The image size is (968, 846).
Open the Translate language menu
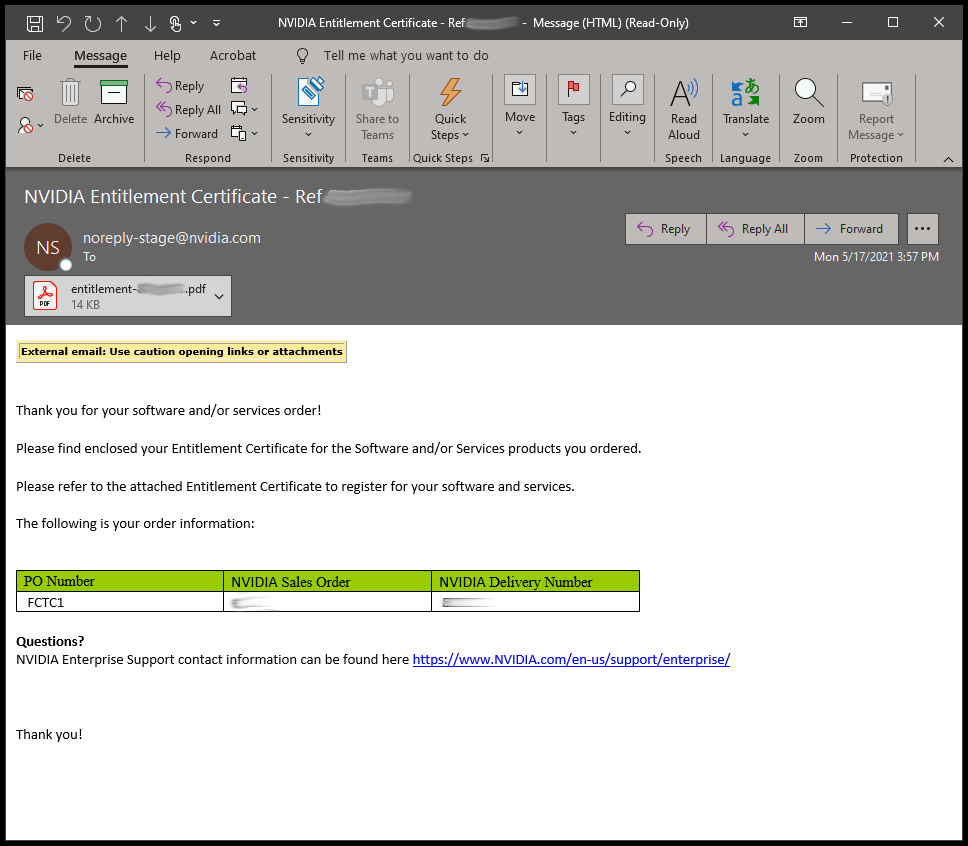click(x=746, y=109)
